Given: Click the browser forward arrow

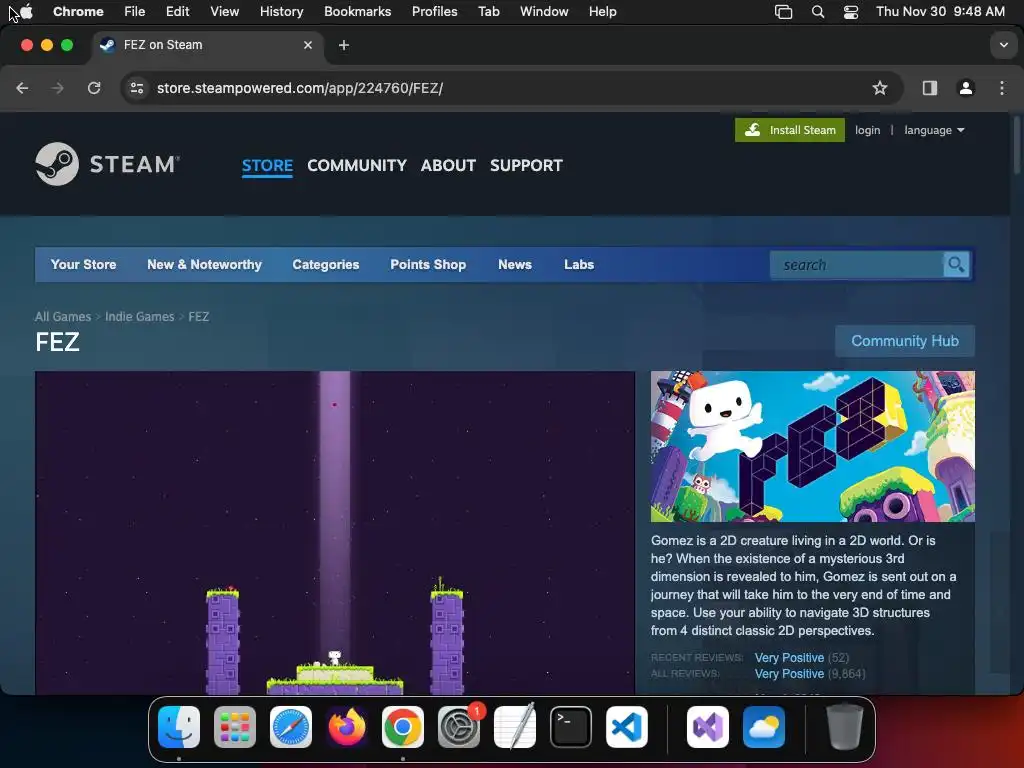Looking at the screenshot, I should click(x=57, y=88).
